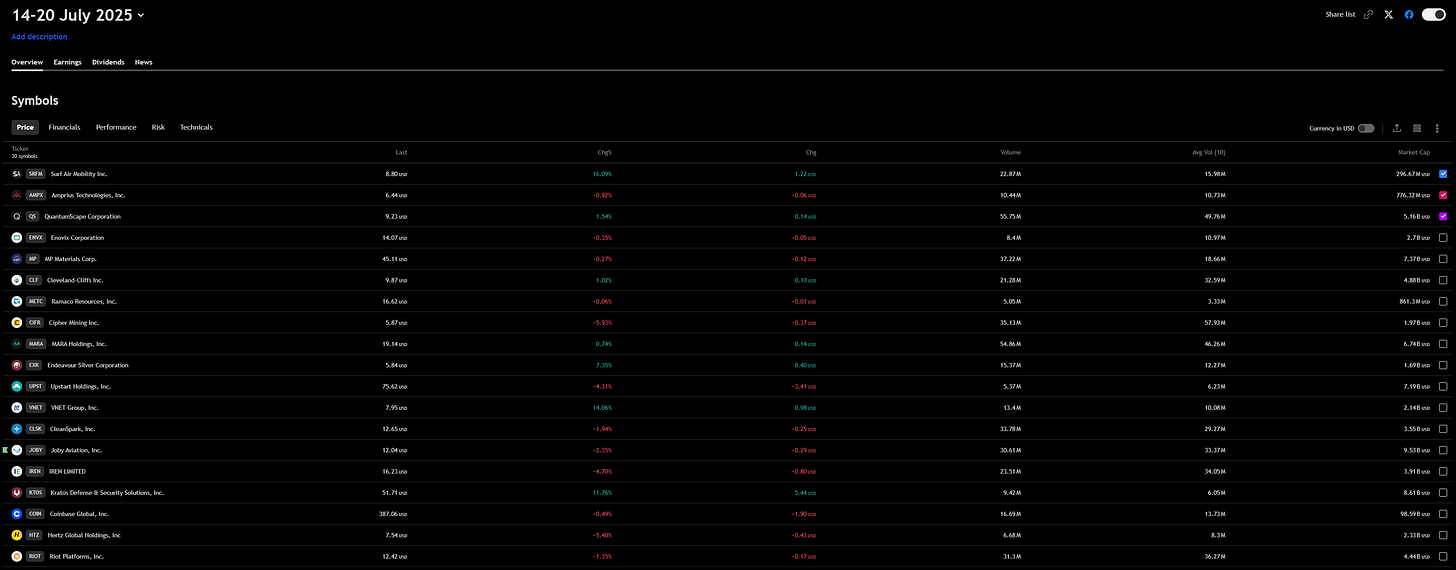Uncheck the Amprius Technologies row checkbox
Screen dimensions: 1456x570
1442,195
